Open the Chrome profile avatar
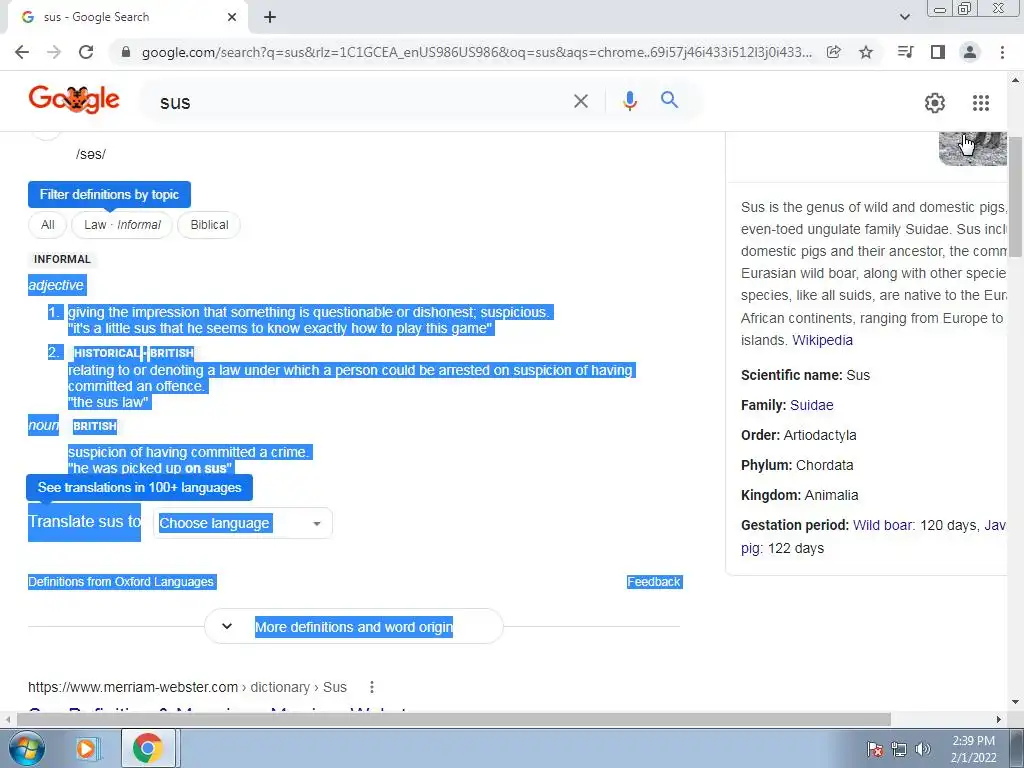This screenshot has width=1024, height=768. [x=970, y=52]
